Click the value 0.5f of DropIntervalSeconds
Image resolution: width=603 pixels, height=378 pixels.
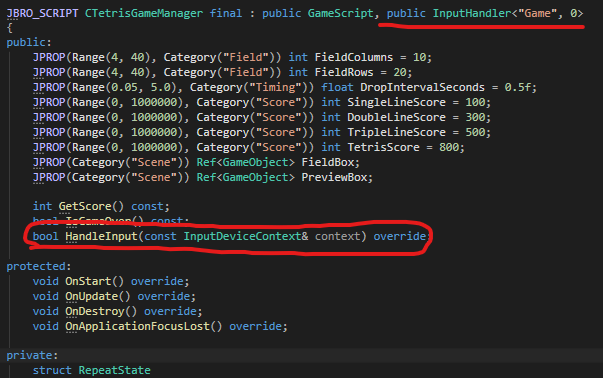tap(518, 87)
